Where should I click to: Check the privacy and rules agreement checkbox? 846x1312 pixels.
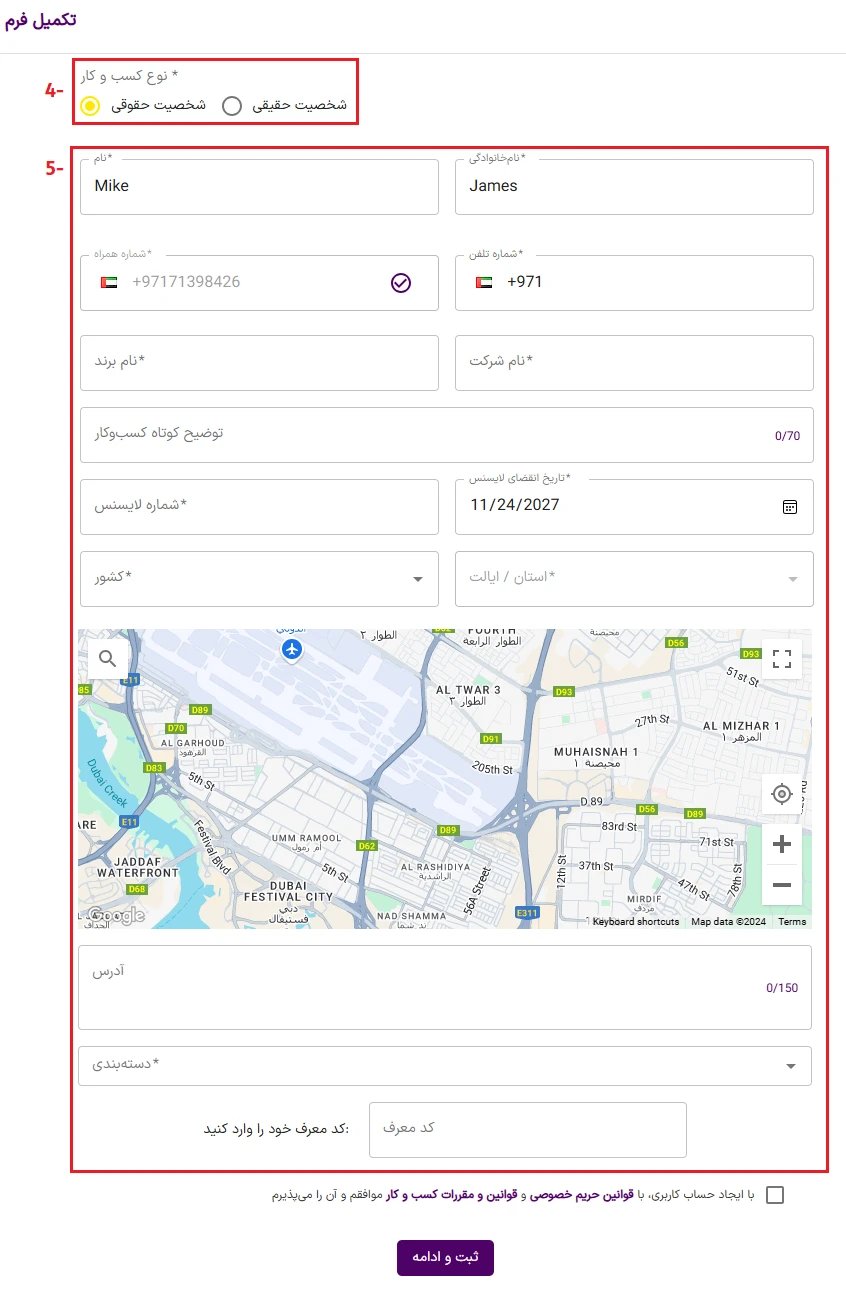(x=775, y=1195)
